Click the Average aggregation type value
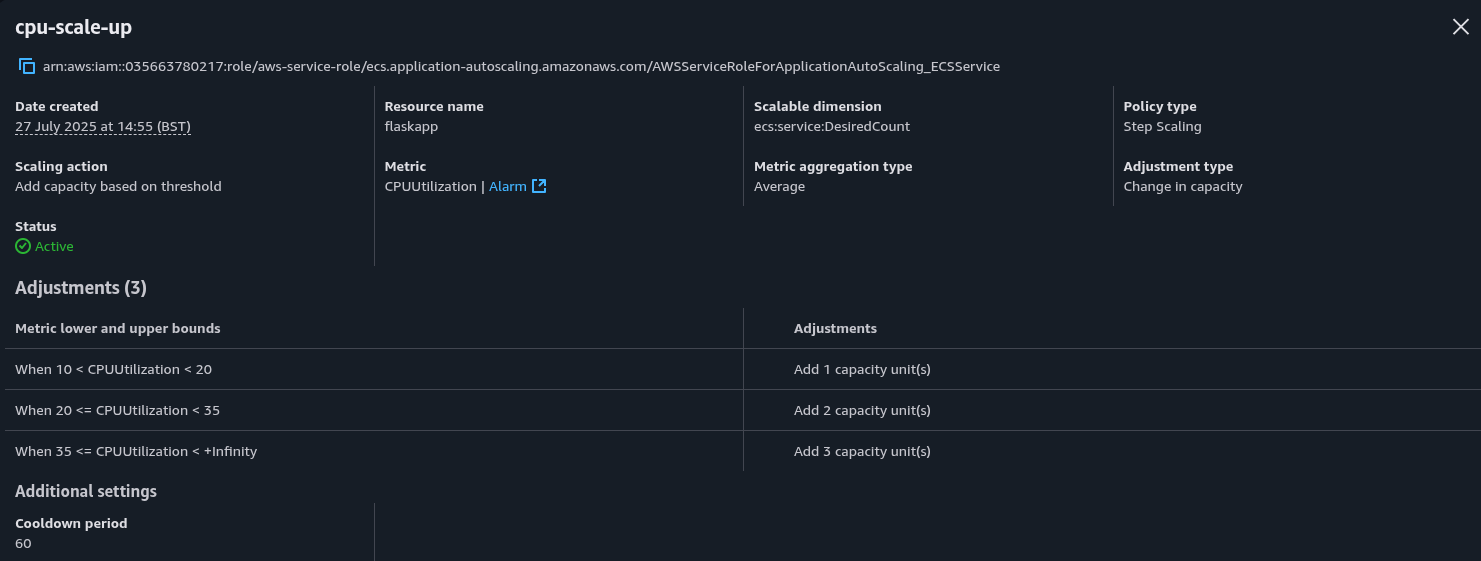 [x=779, y=186]
